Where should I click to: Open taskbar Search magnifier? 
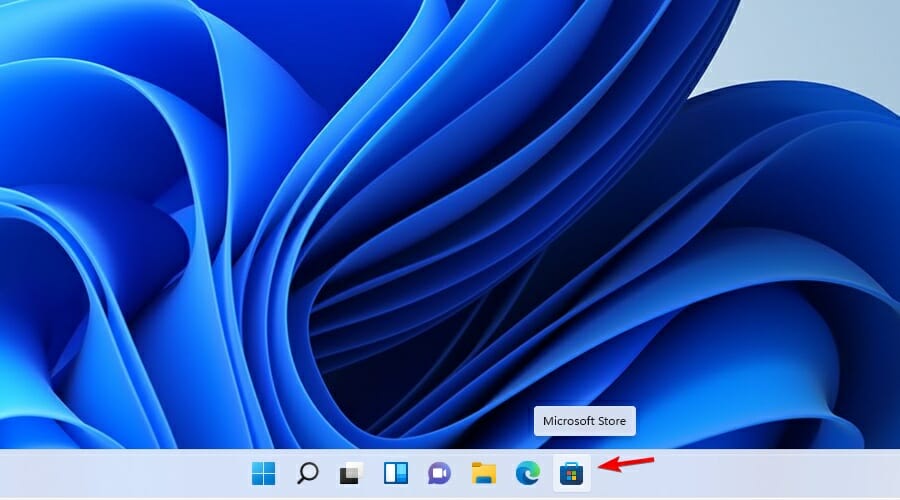(307, 474)
